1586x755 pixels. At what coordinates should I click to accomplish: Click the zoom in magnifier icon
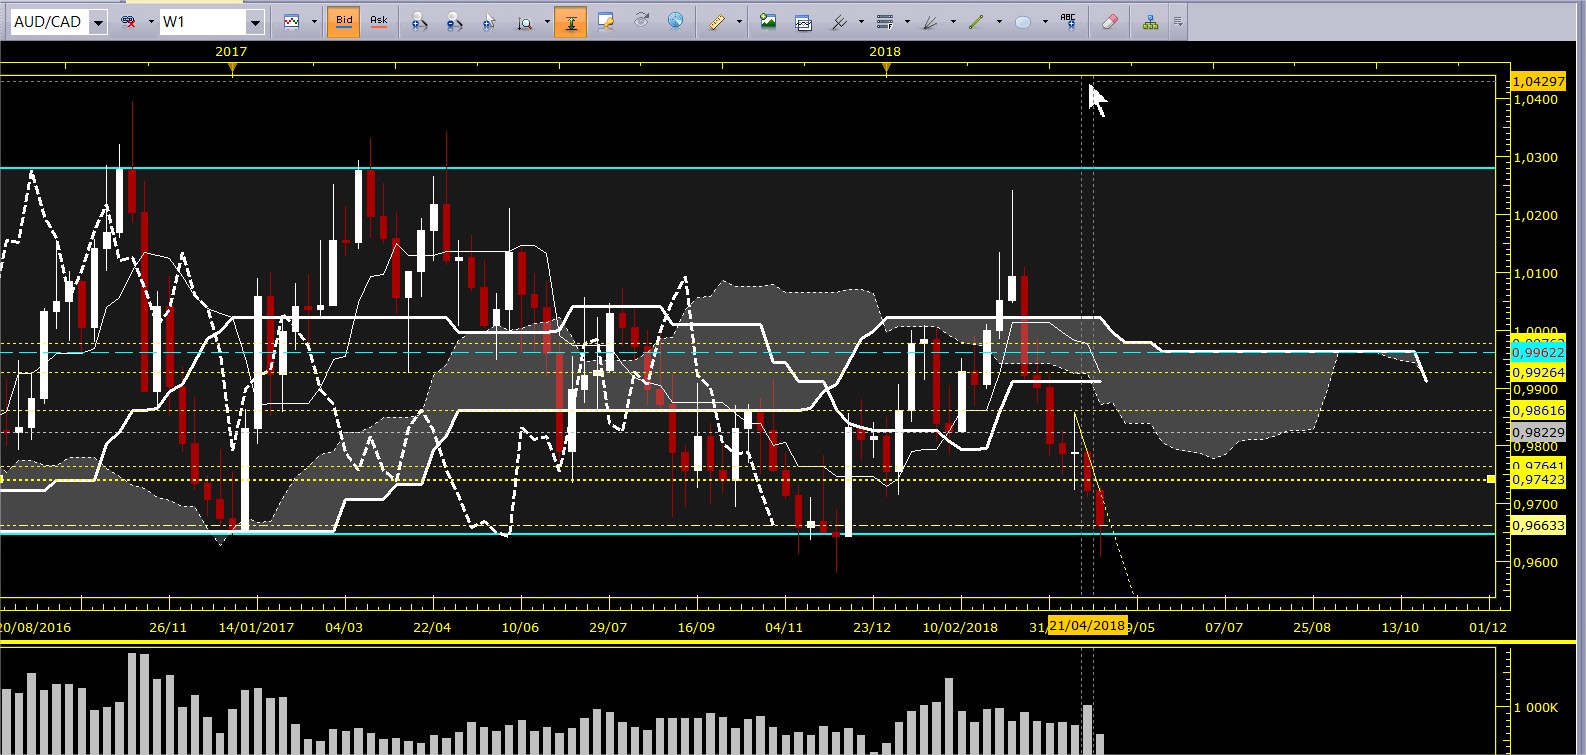point(419,21)
